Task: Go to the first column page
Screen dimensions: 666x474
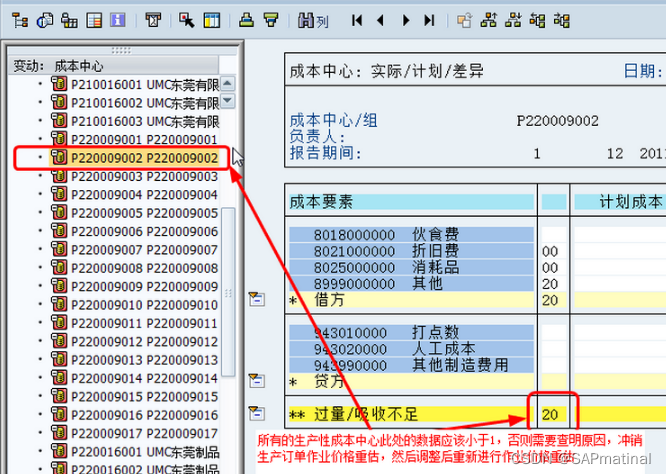Action: point(357,20)
